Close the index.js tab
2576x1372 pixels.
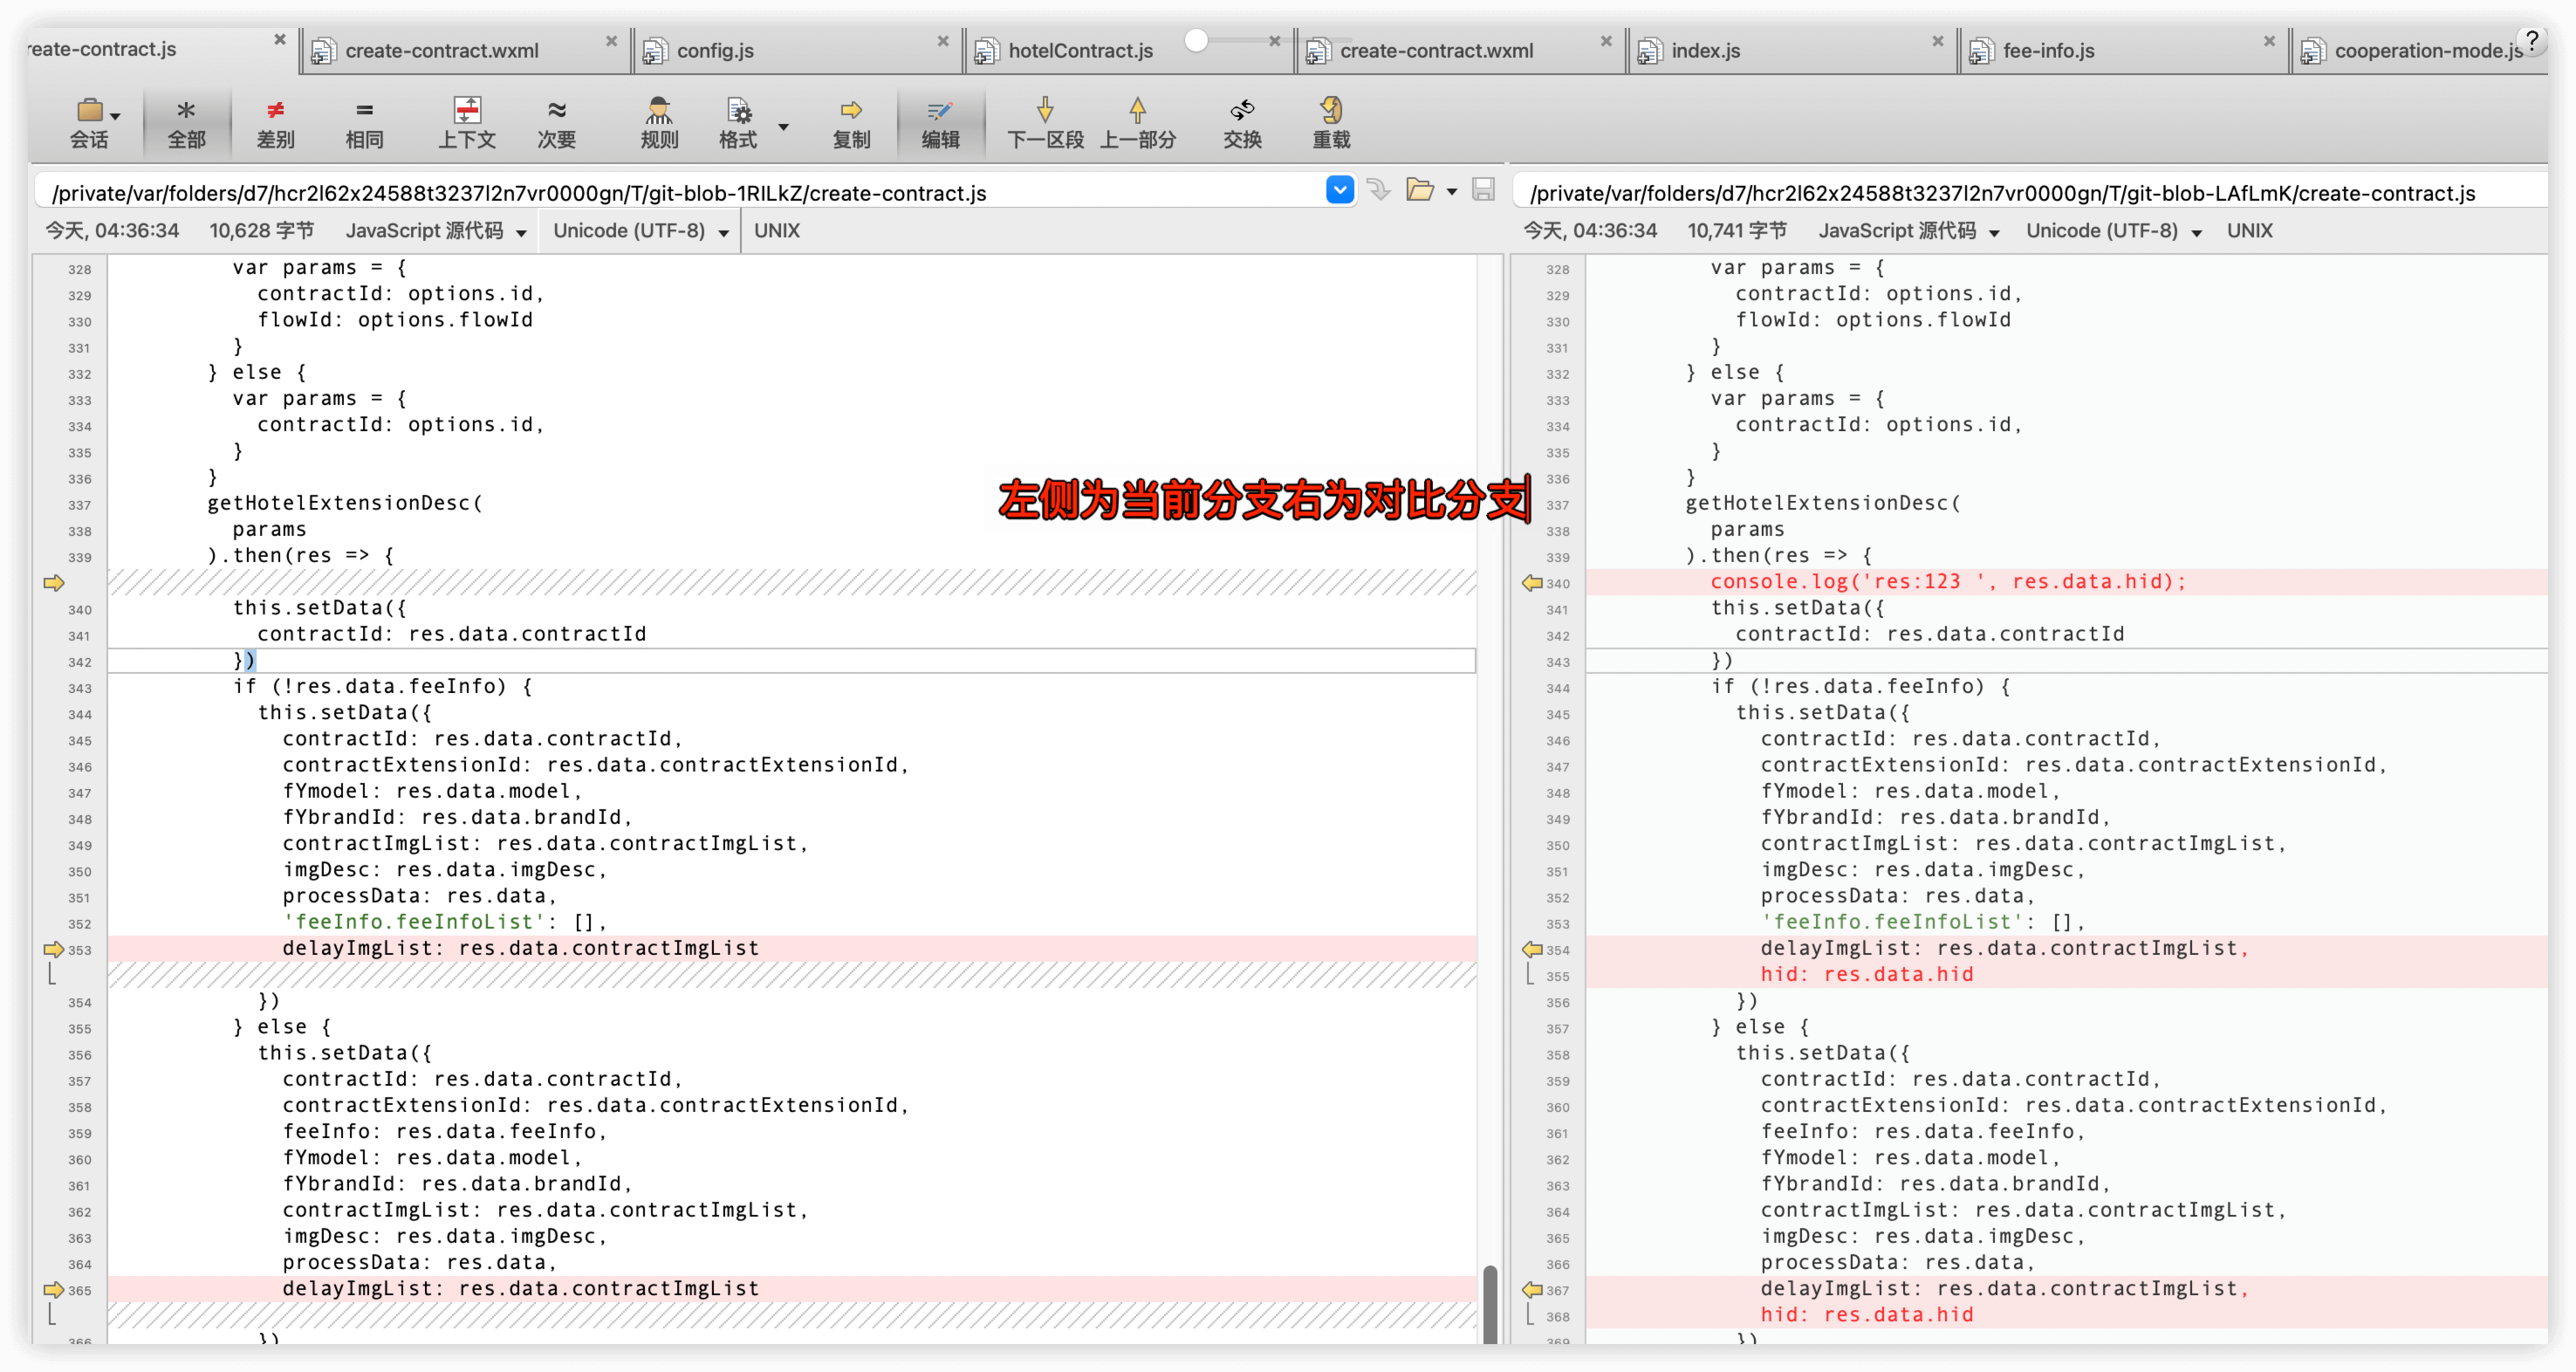tap(1937, 41)
